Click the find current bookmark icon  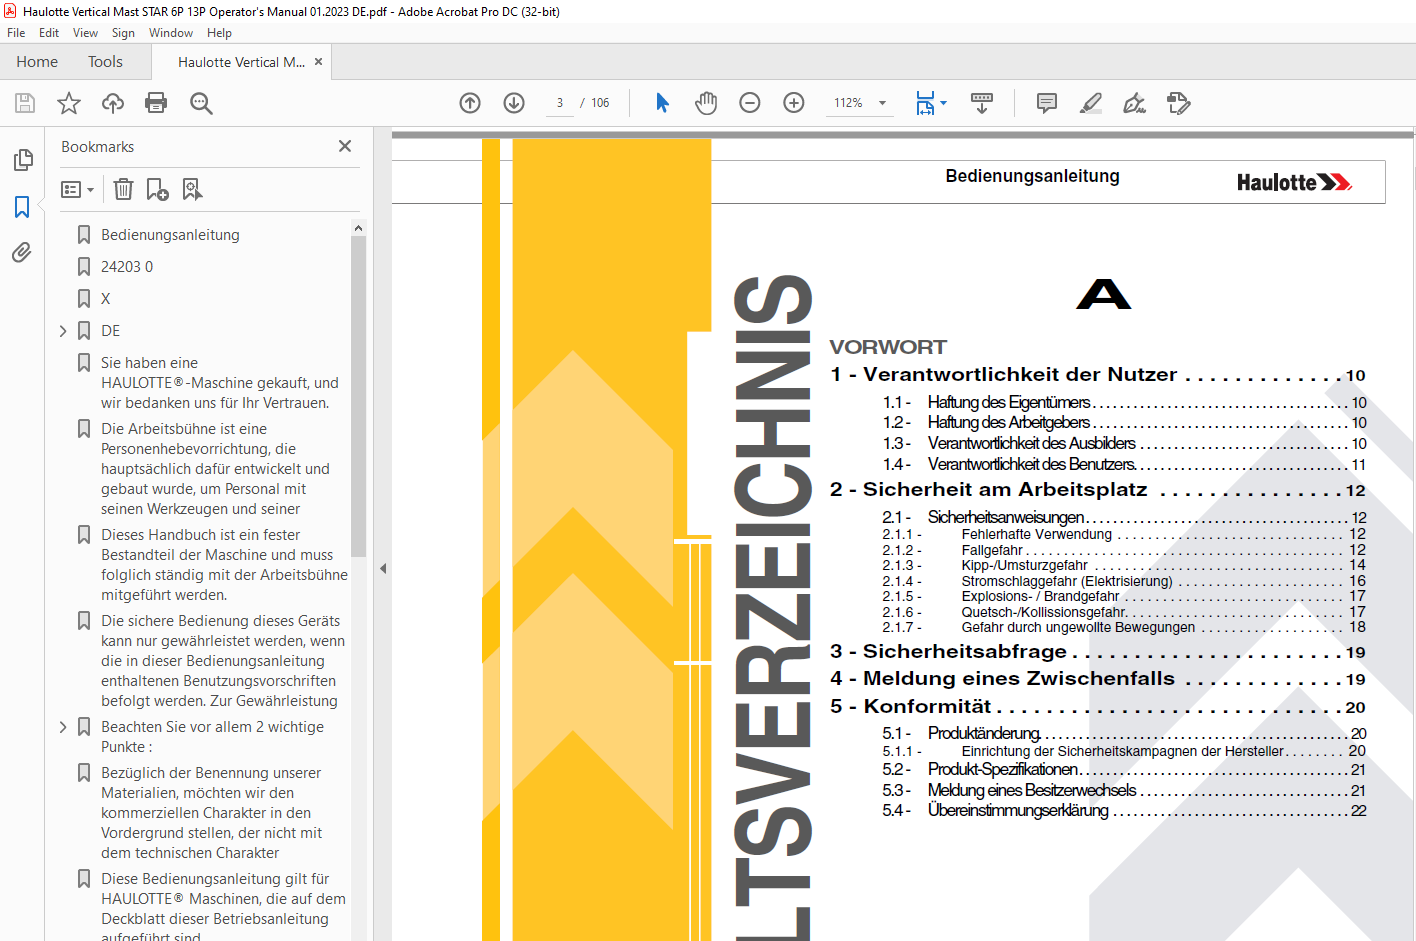tap(192, 189)
